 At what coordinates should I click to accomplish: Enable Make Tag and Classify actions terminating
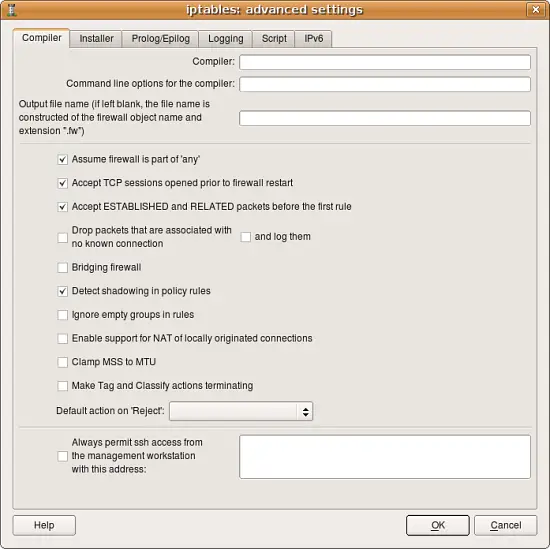point(62,386)
